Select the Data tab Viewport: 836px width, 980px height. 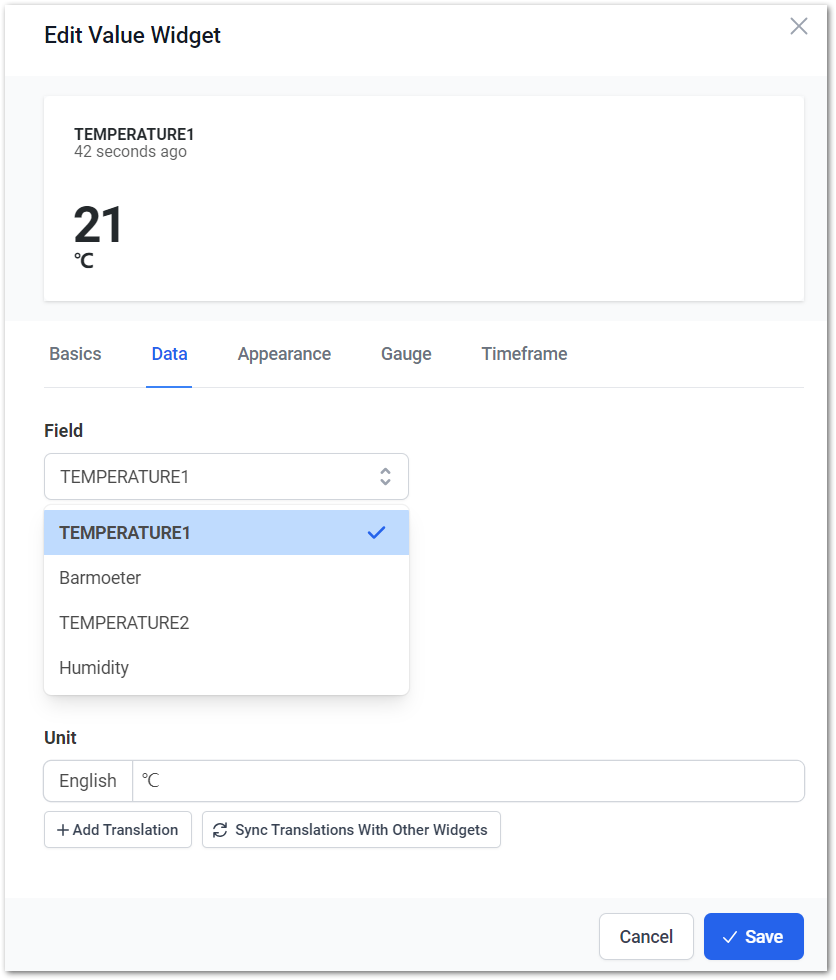169,354
